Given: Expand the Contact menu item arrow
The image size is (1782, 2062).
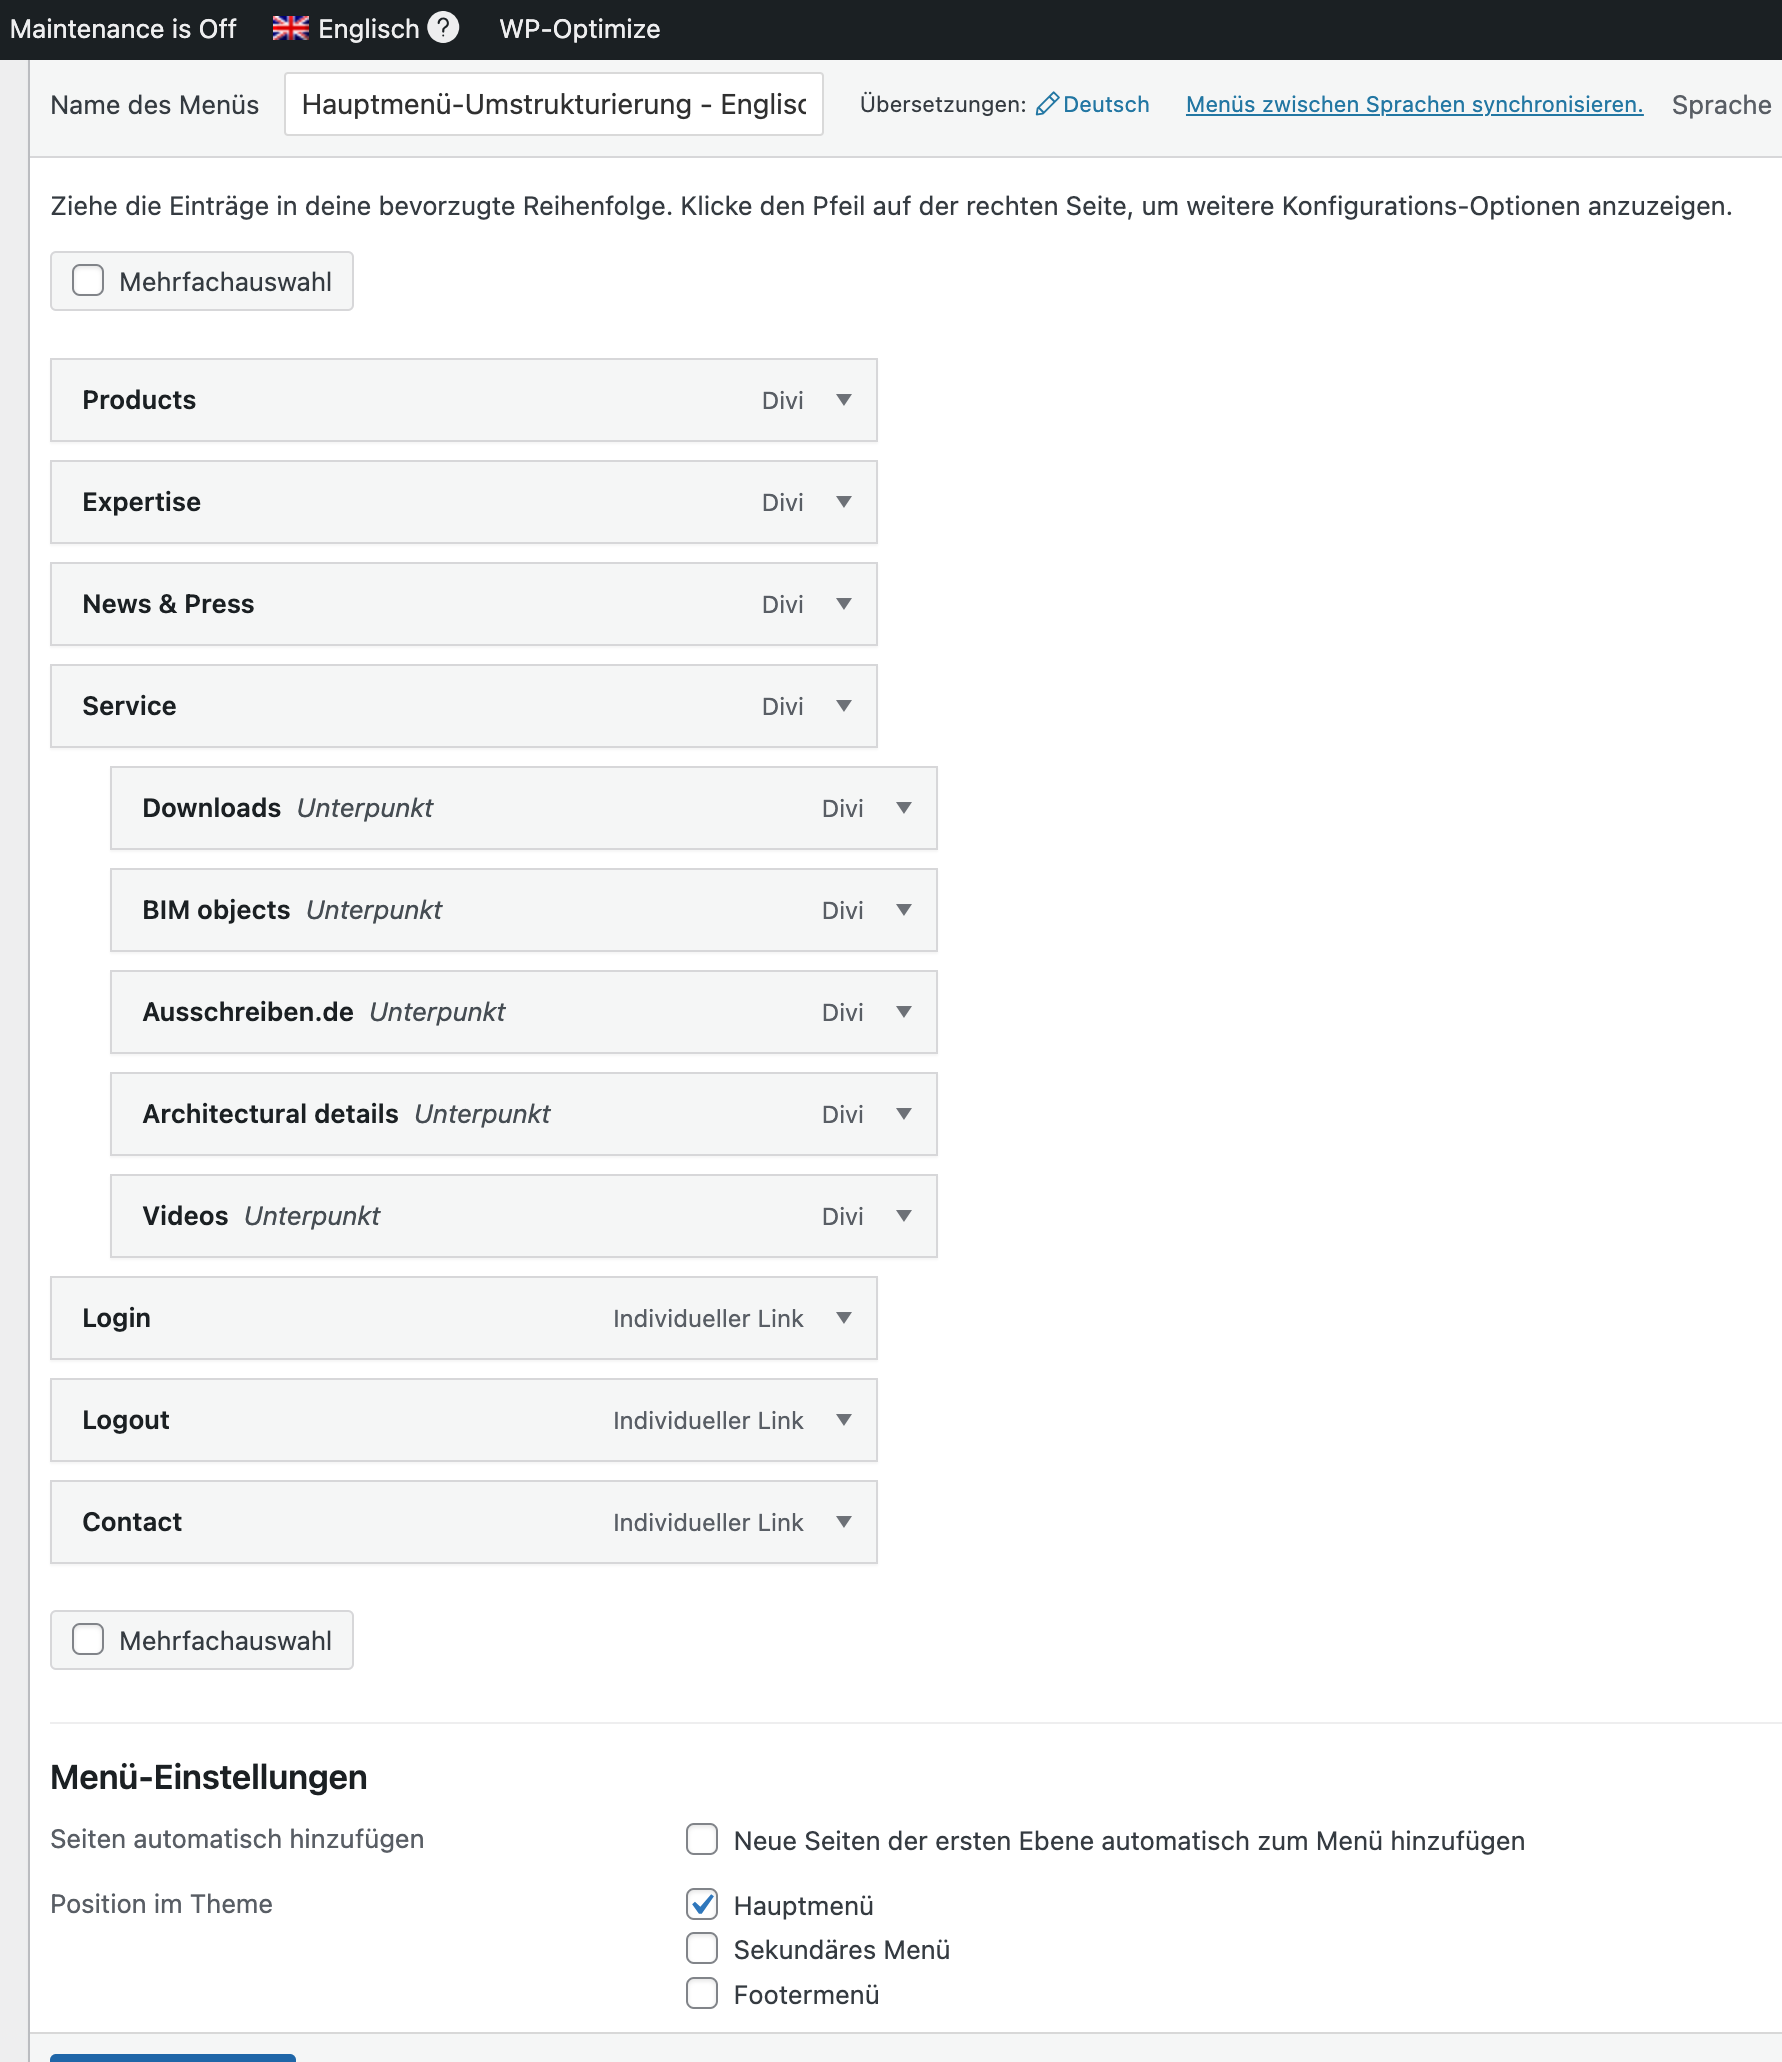Looking at the screenshot, I should pos(844,1522).
